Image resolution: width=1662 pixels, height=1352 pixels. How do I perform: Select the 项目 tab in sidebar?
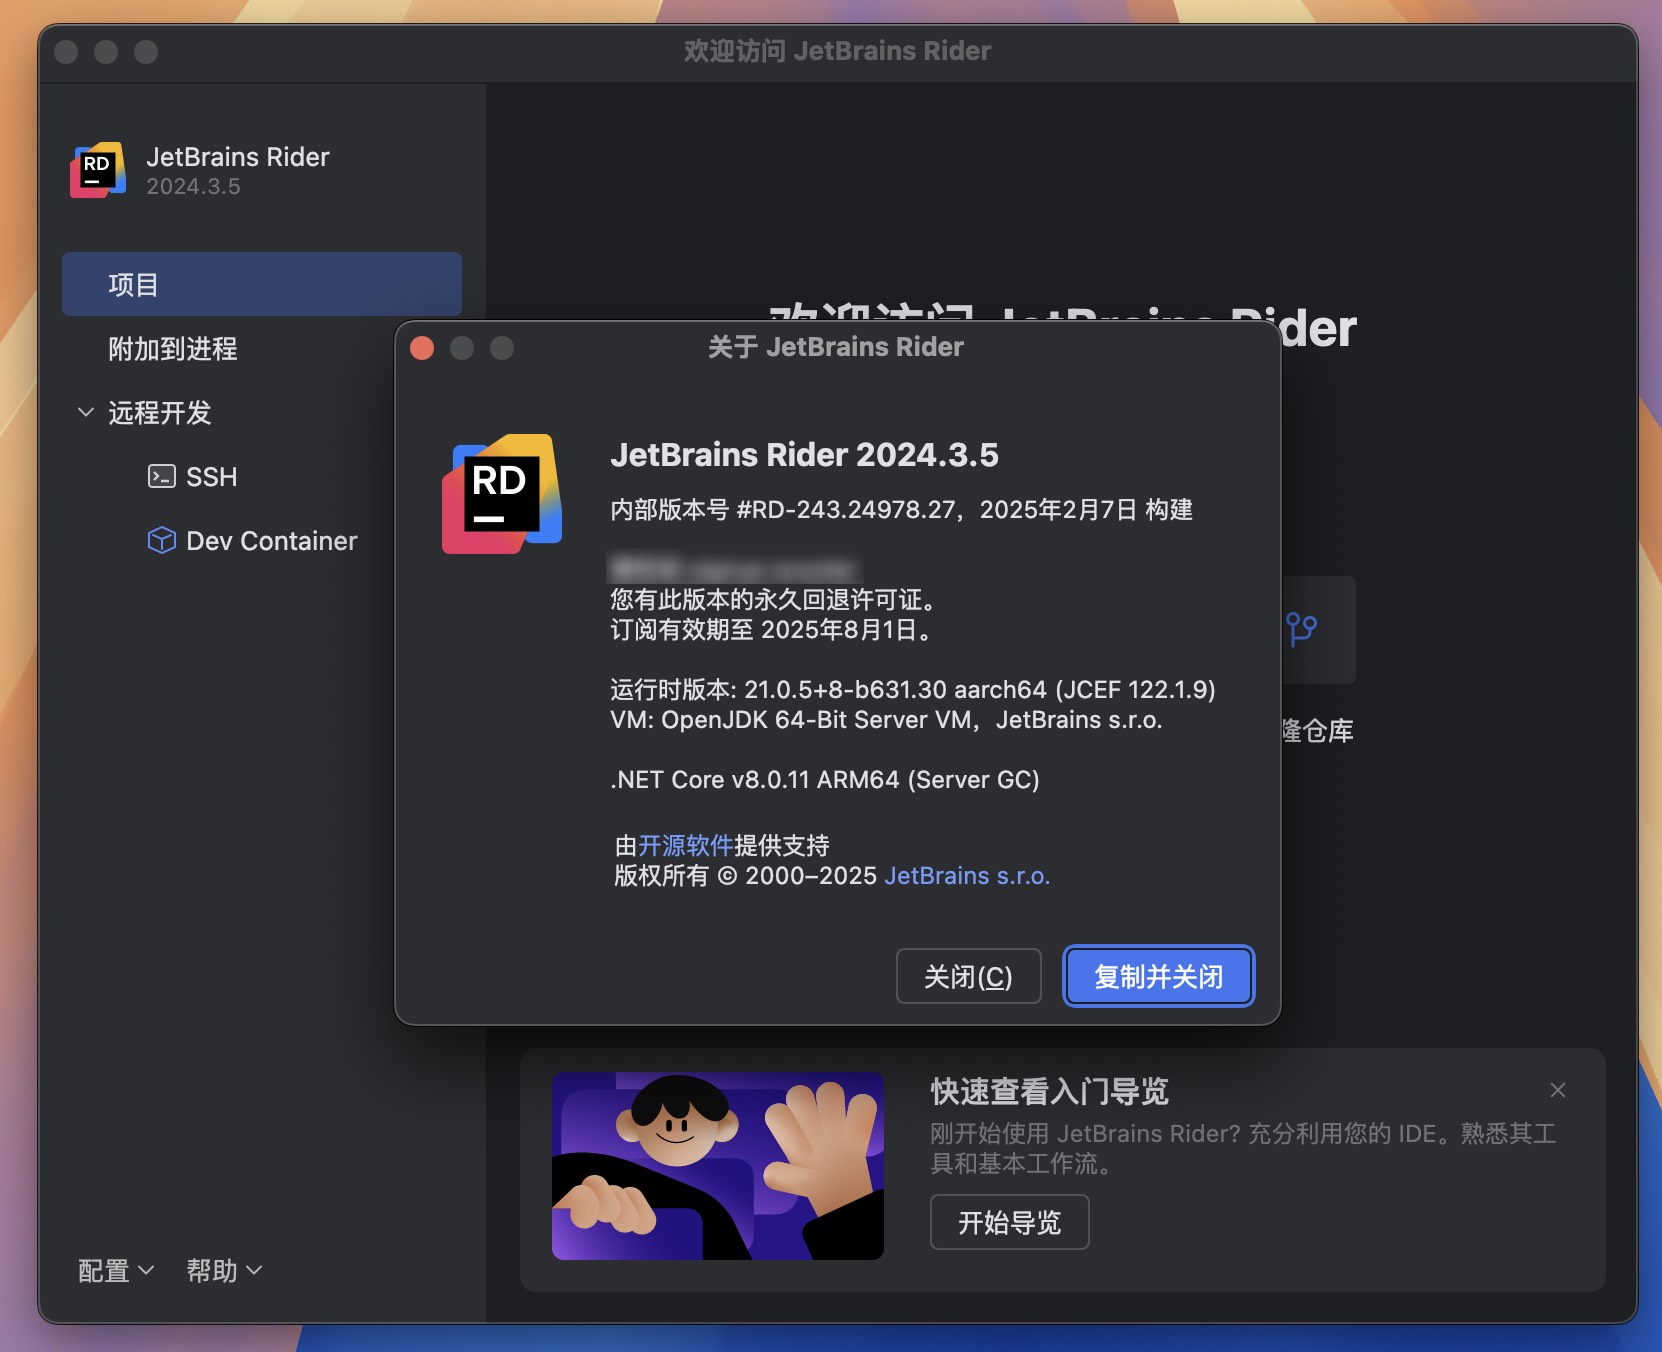point(262,284)
